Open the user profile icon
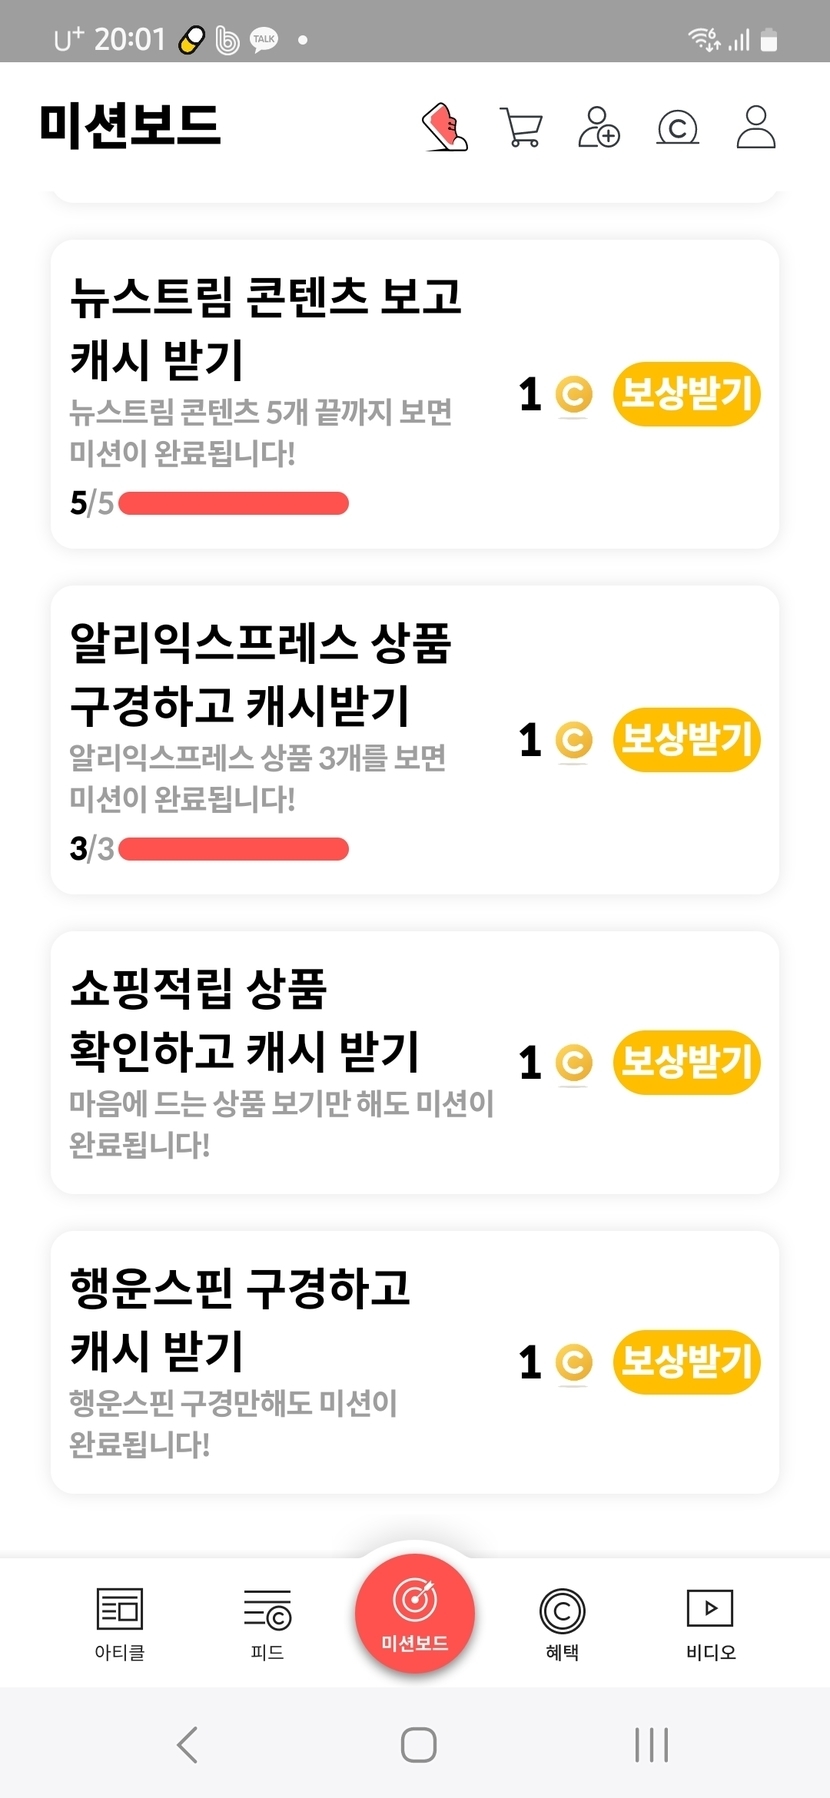830x1798 pixels. coord(756,127)
